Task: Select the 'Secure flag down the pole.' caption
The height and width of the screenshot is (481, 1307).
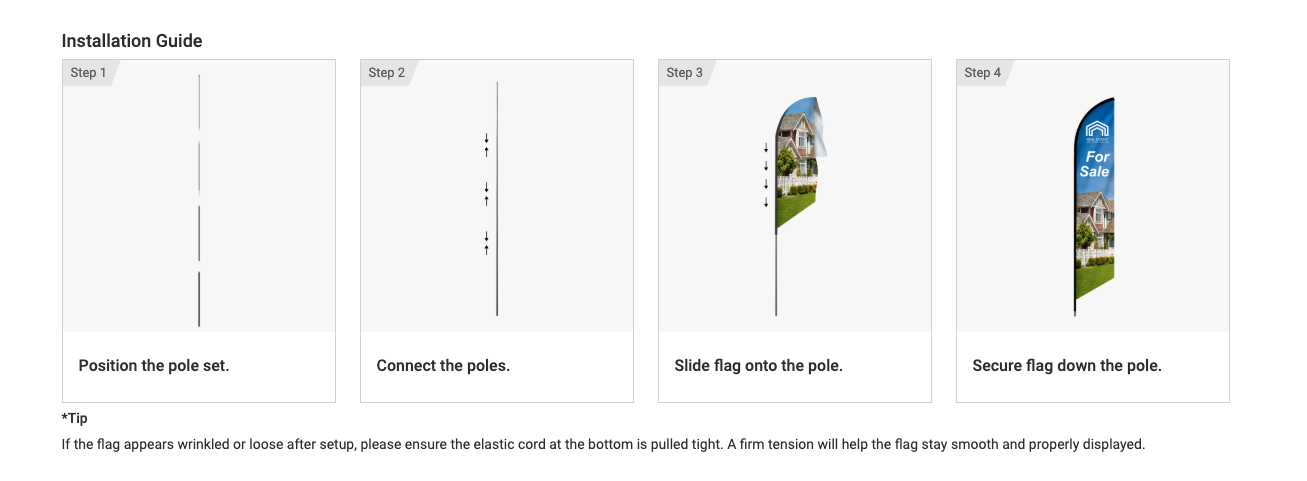Action: (x=1067, y=366)
